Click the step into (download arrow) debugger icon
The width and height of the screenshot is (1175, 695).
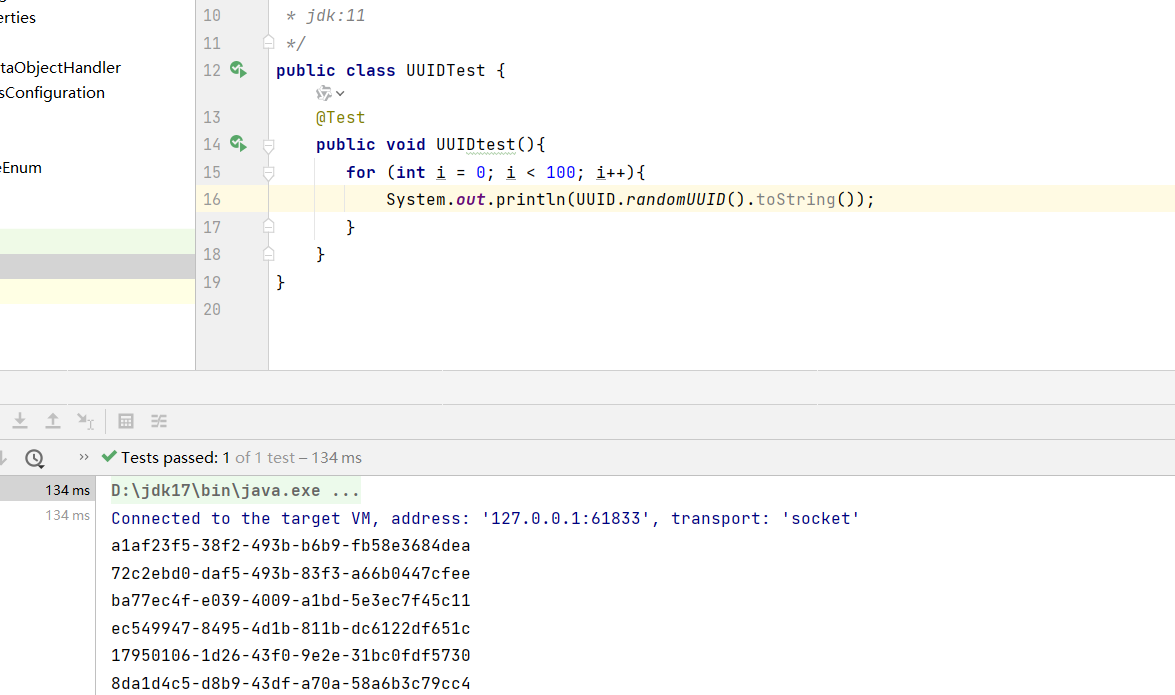pyautogui.click(x=20, y=421)
